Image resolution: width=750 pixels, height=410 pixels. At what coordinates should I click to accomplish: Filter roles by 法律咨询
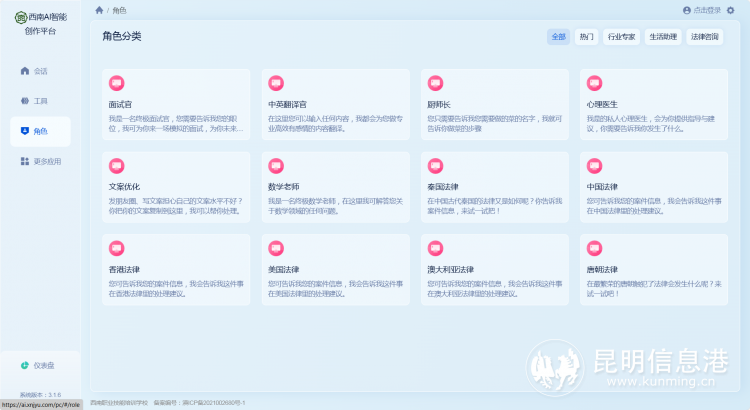705,37
